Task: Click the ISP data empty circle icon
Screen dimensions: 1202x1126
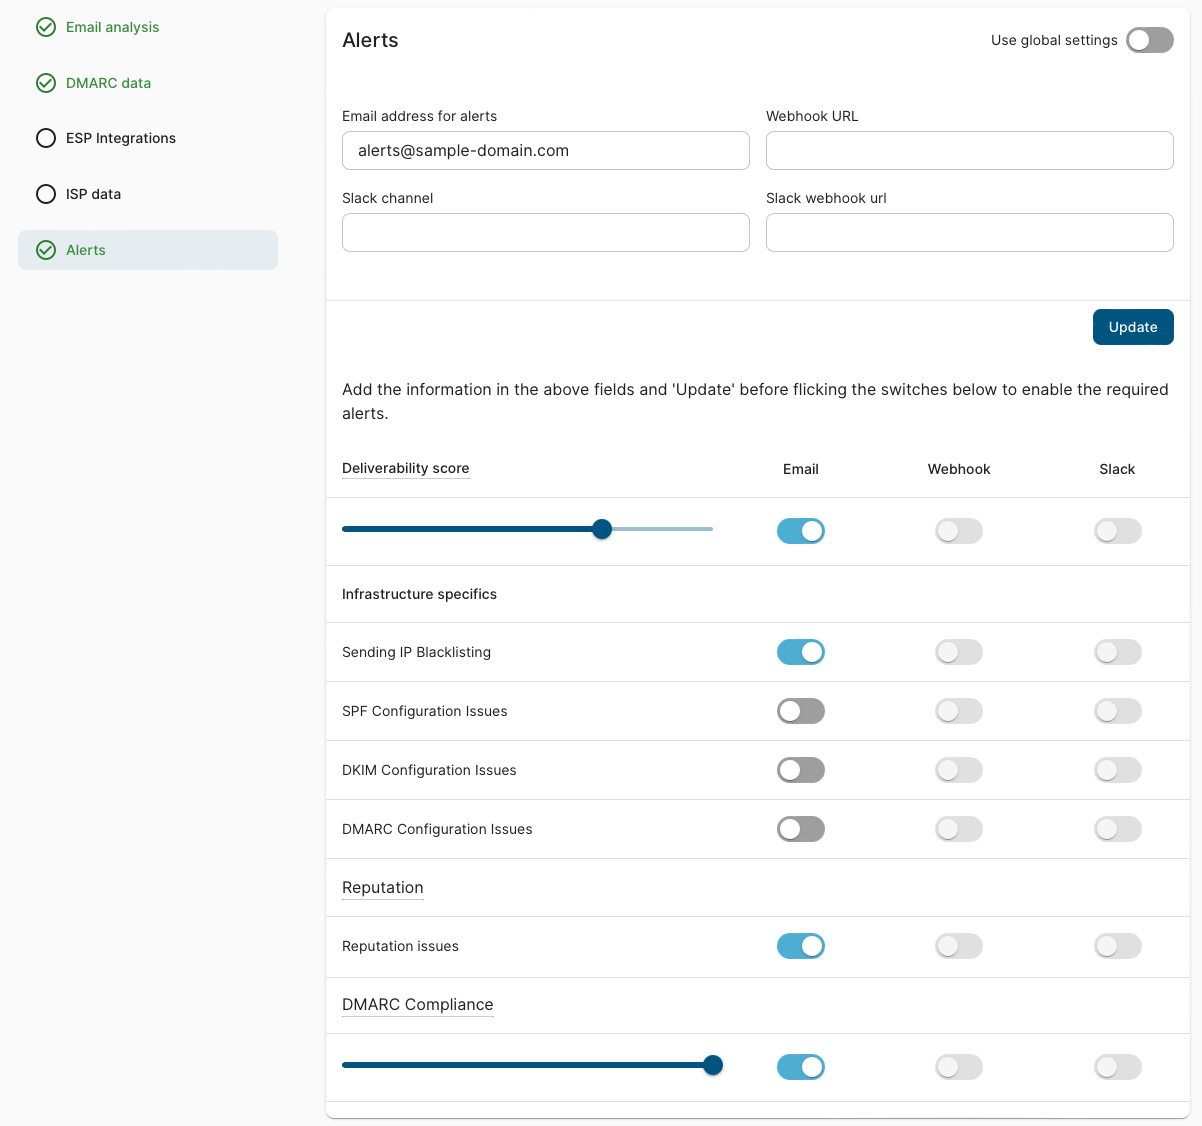Action: tap(46, 194)
